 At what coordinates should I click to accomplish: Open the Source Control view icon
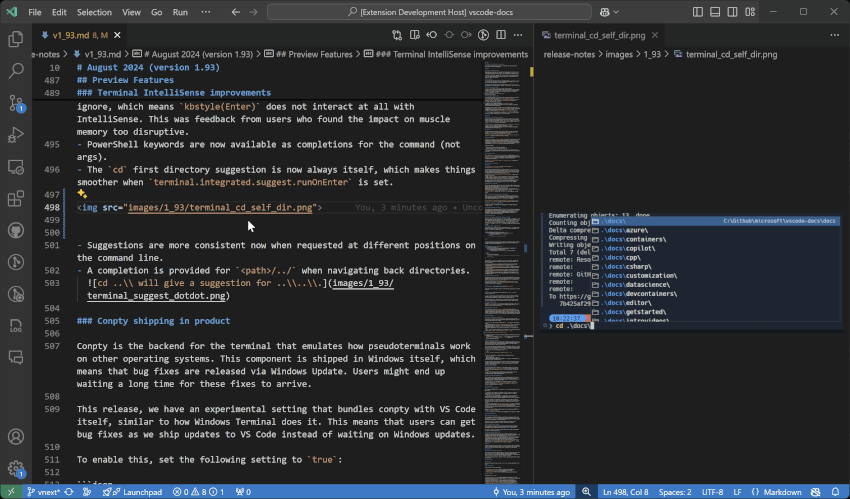[x=16, y=102]
